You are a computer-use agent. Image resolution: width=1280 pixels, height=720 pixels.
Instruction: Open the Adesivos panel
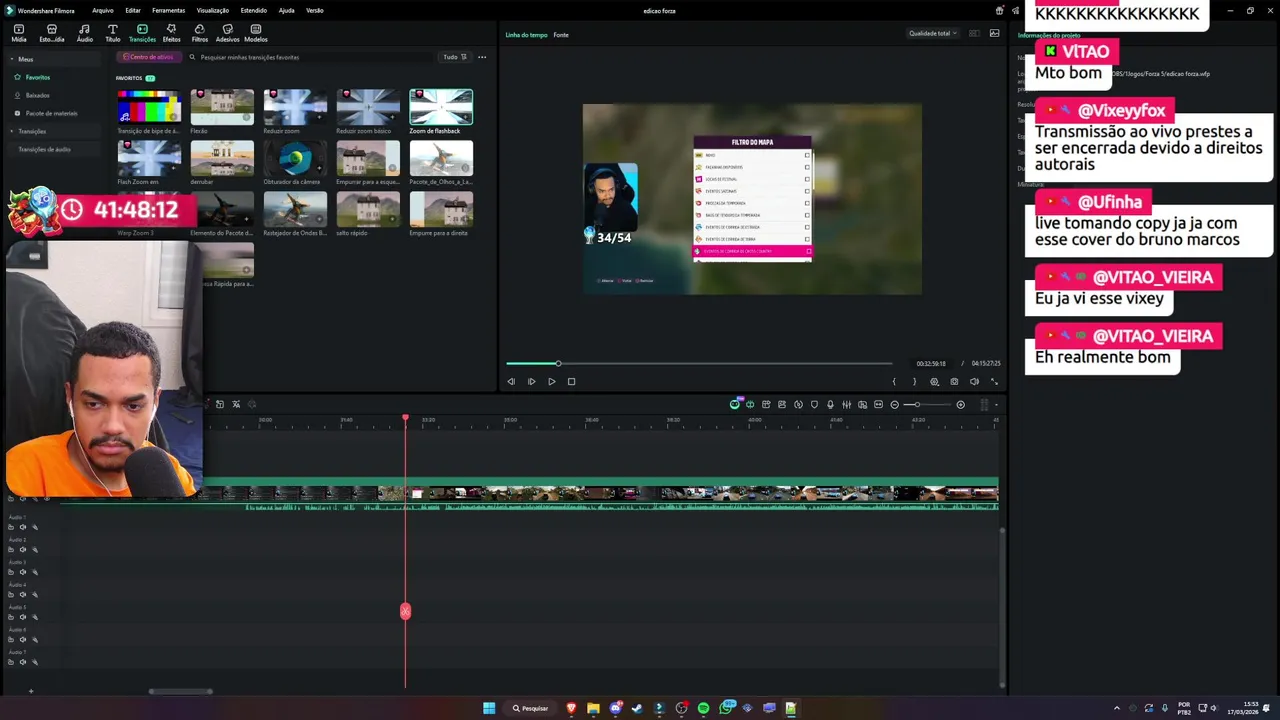[227, 33]
